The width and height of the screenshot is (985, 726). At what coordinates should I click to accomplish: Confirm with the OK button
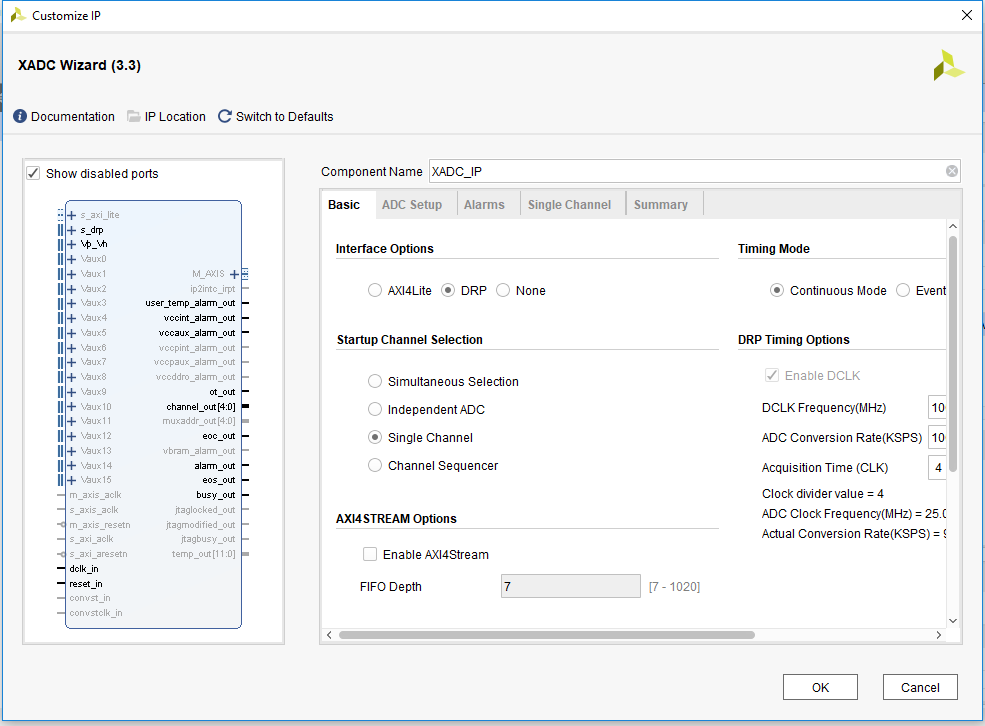pos(820,687)
